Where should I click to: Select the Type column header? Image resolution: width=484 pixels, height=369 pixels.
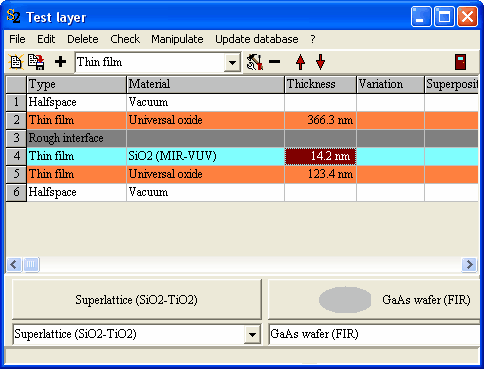click(77, 84)
